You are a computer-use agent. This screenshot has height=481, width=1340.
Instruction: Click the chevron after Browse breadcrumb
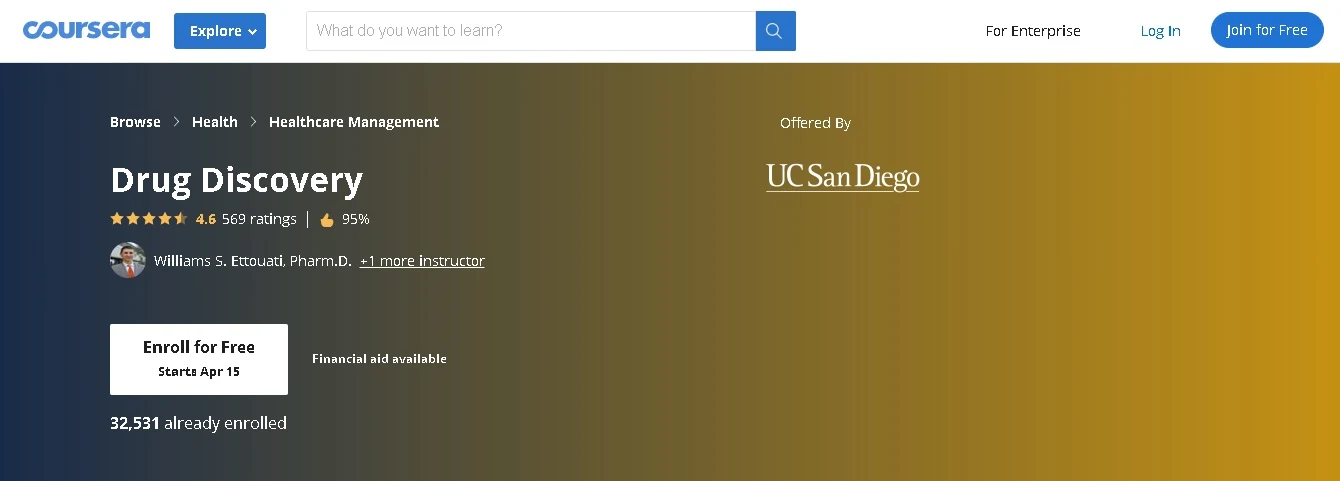pyautogui.click(x=177, y=122)
